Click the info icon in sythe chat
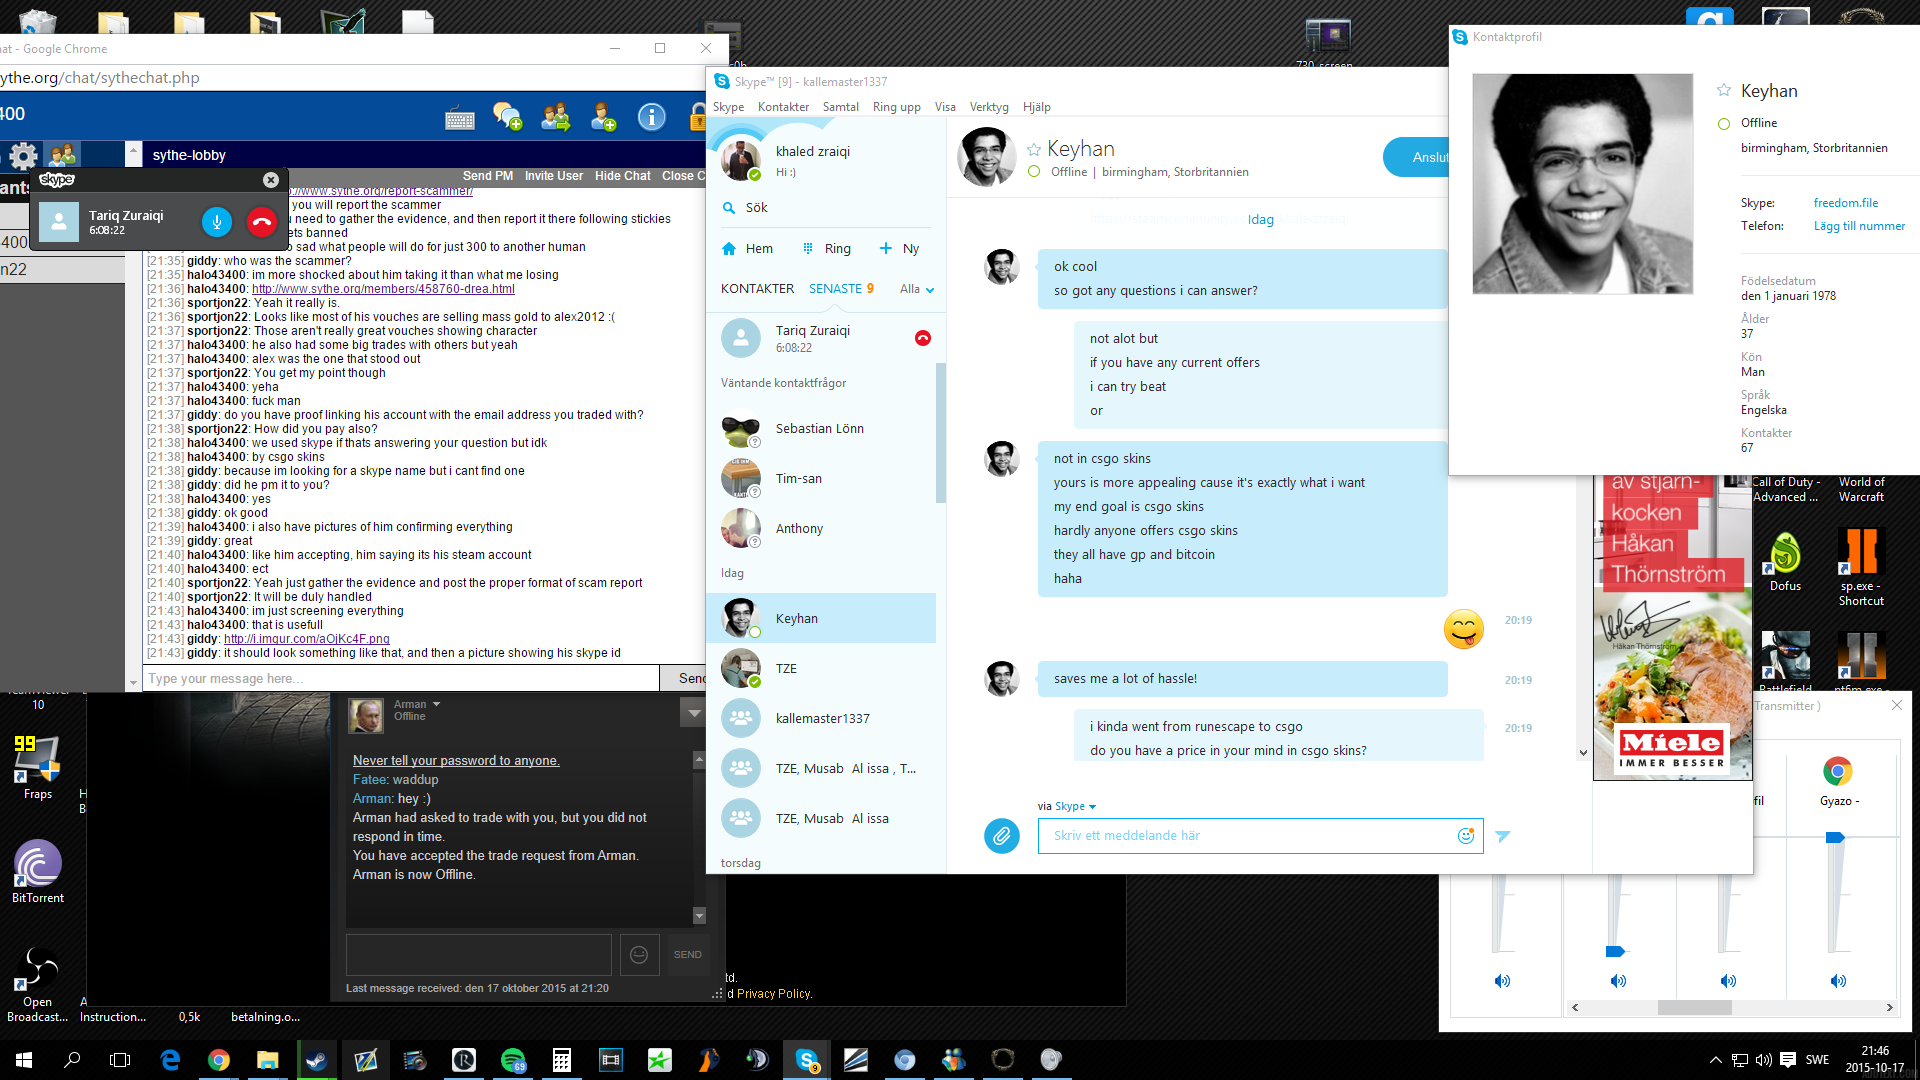The height and width of the screenshot is (1080, 1920). [x=651, y=118]
